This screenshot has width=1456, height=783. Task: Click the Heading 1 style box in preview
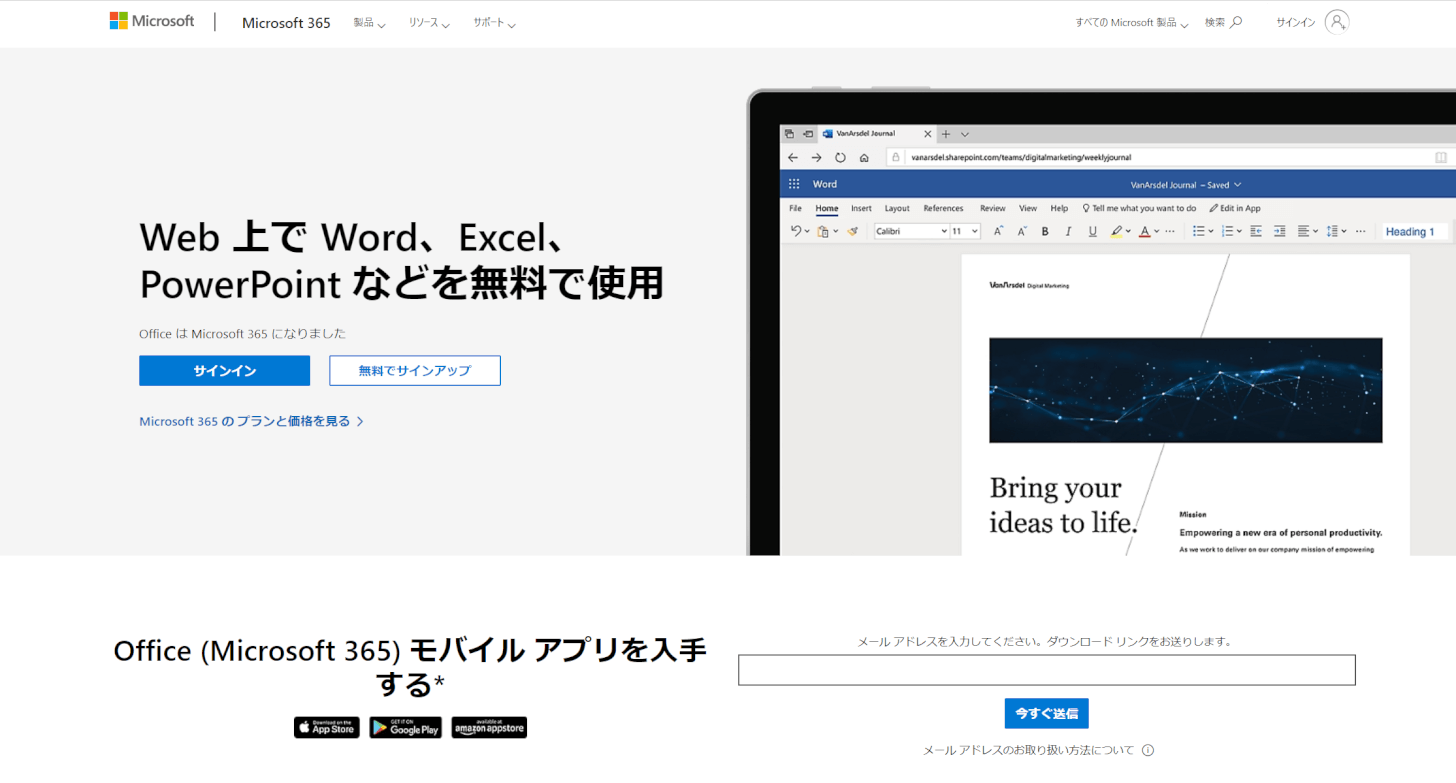point(1415,231)
